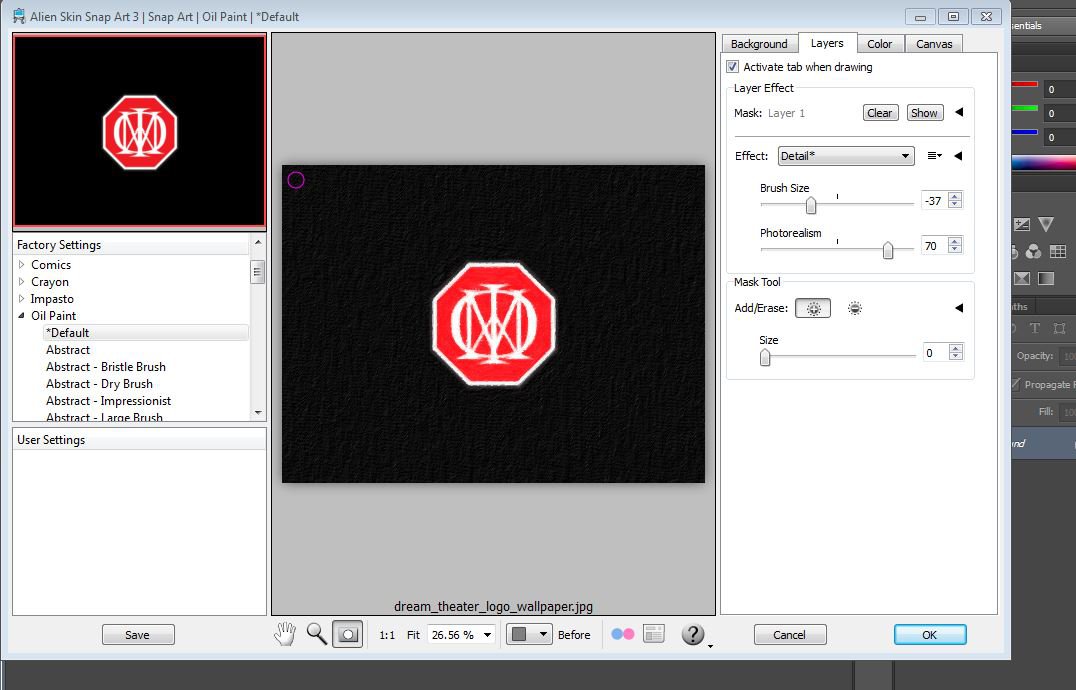Open the Effect Detail dropdown
Screen dimensions: 1076x690
coord(846,156)
